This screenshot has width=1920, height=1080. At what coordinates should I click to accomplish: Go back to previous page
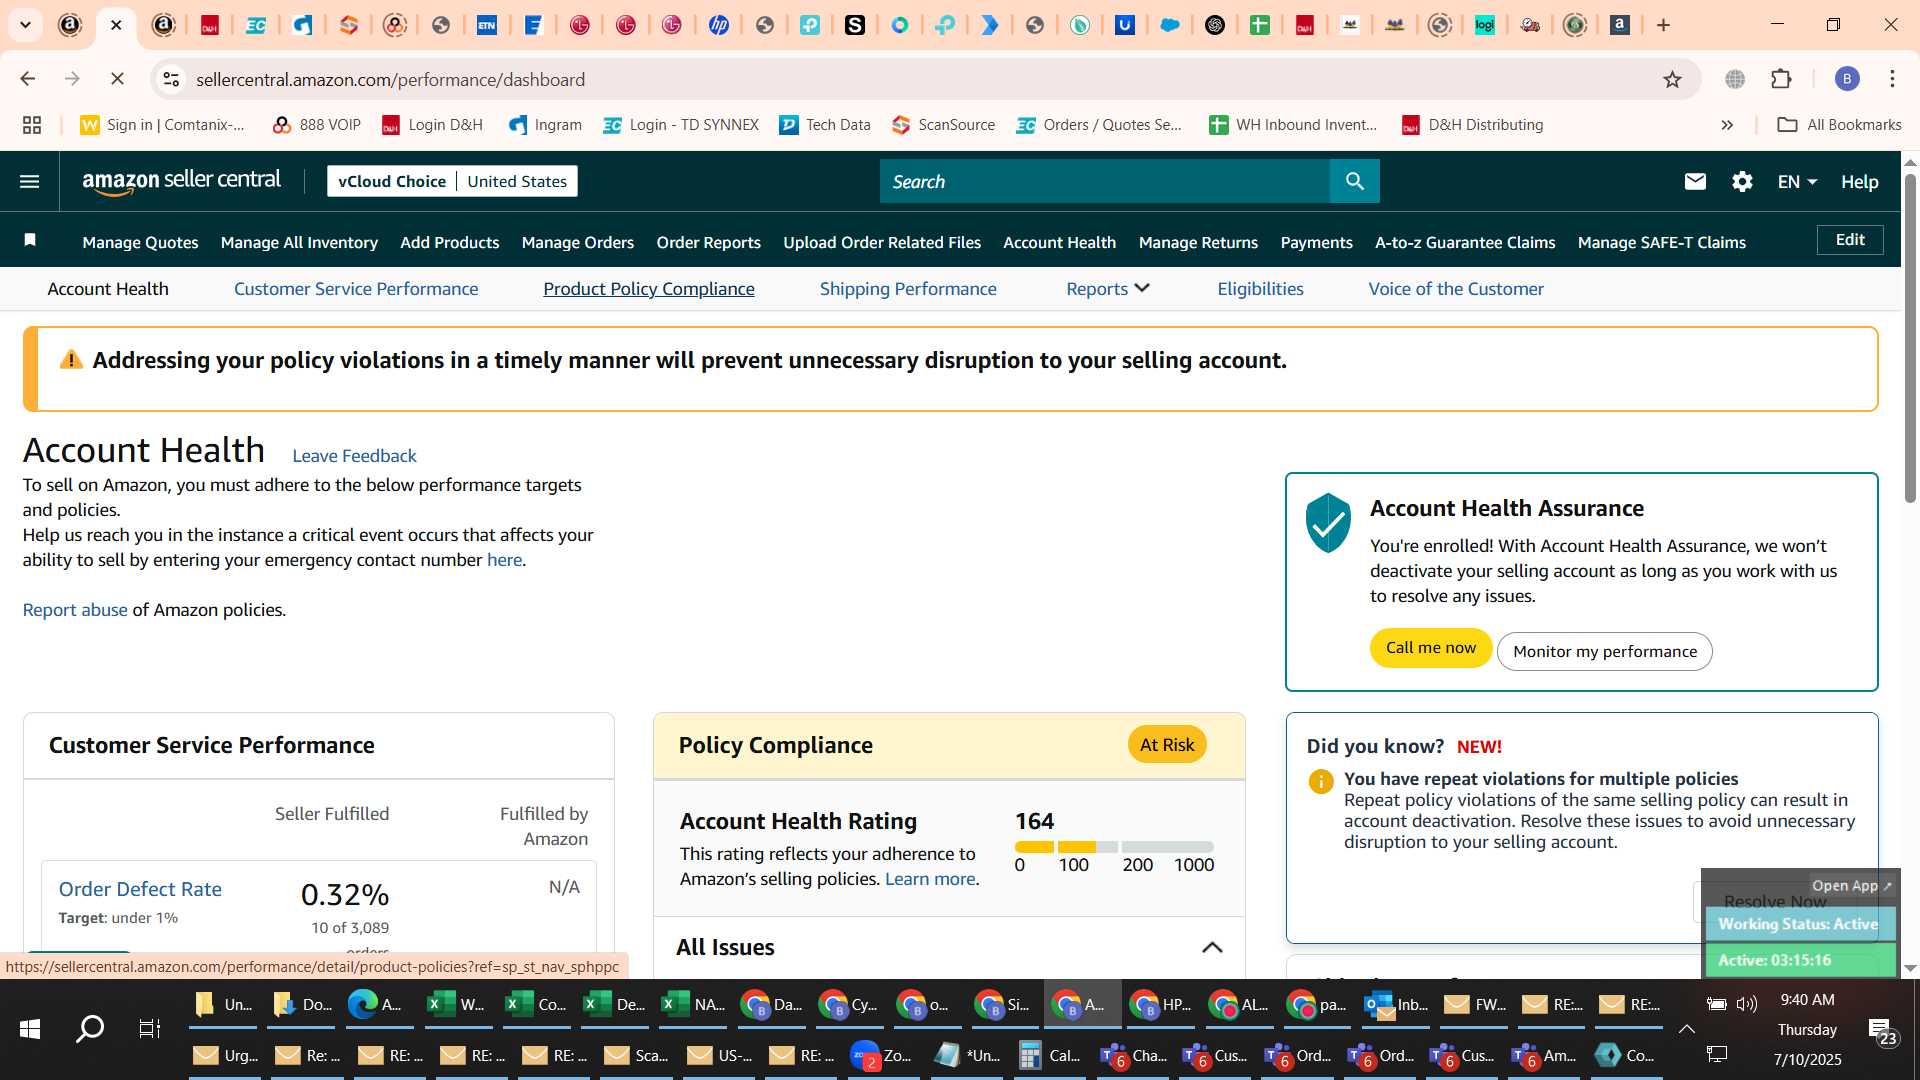pyautogui.click(x=28, y=79)
